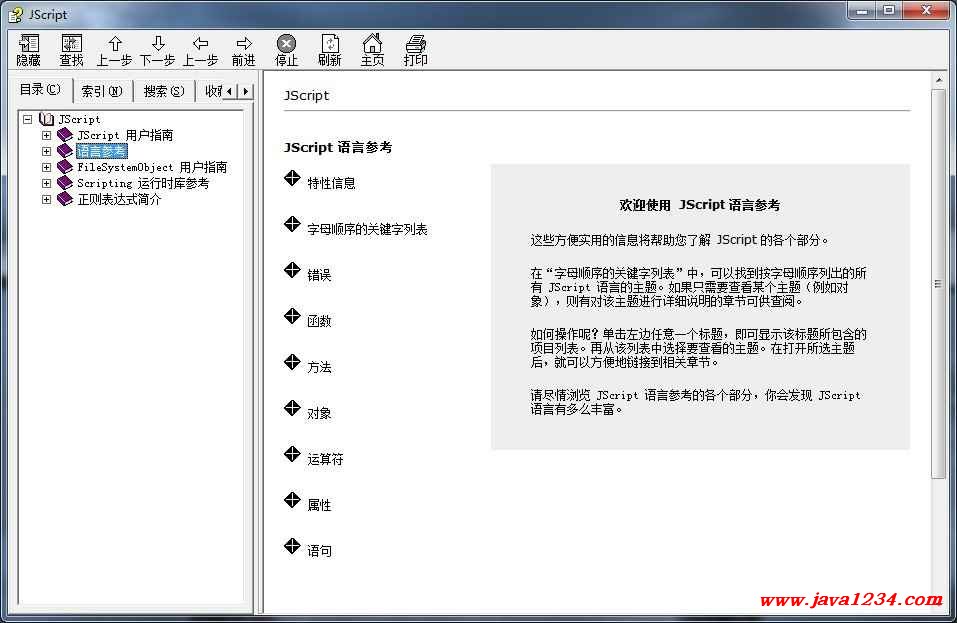This screenshot has height=623, width=957.
Task: Click the book icon beside FileSystemObject 用户指南
Action: [65, 167]
